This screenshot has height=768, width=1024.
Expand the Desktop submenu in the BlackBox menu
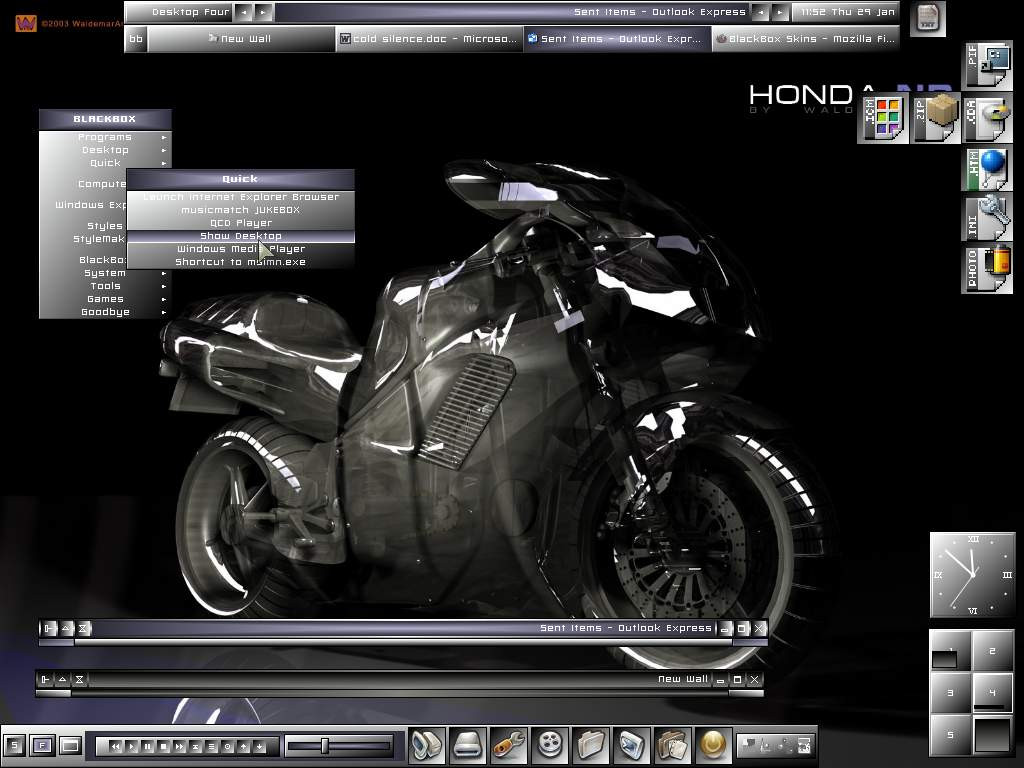coord(105,150)
